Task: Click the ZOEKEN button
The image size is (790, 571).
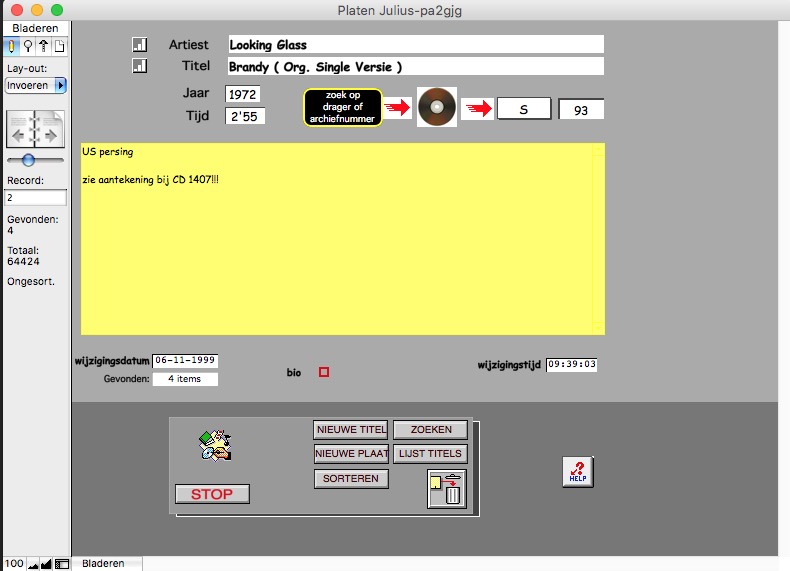Action: pyautogui.click(x=431, y=430)
